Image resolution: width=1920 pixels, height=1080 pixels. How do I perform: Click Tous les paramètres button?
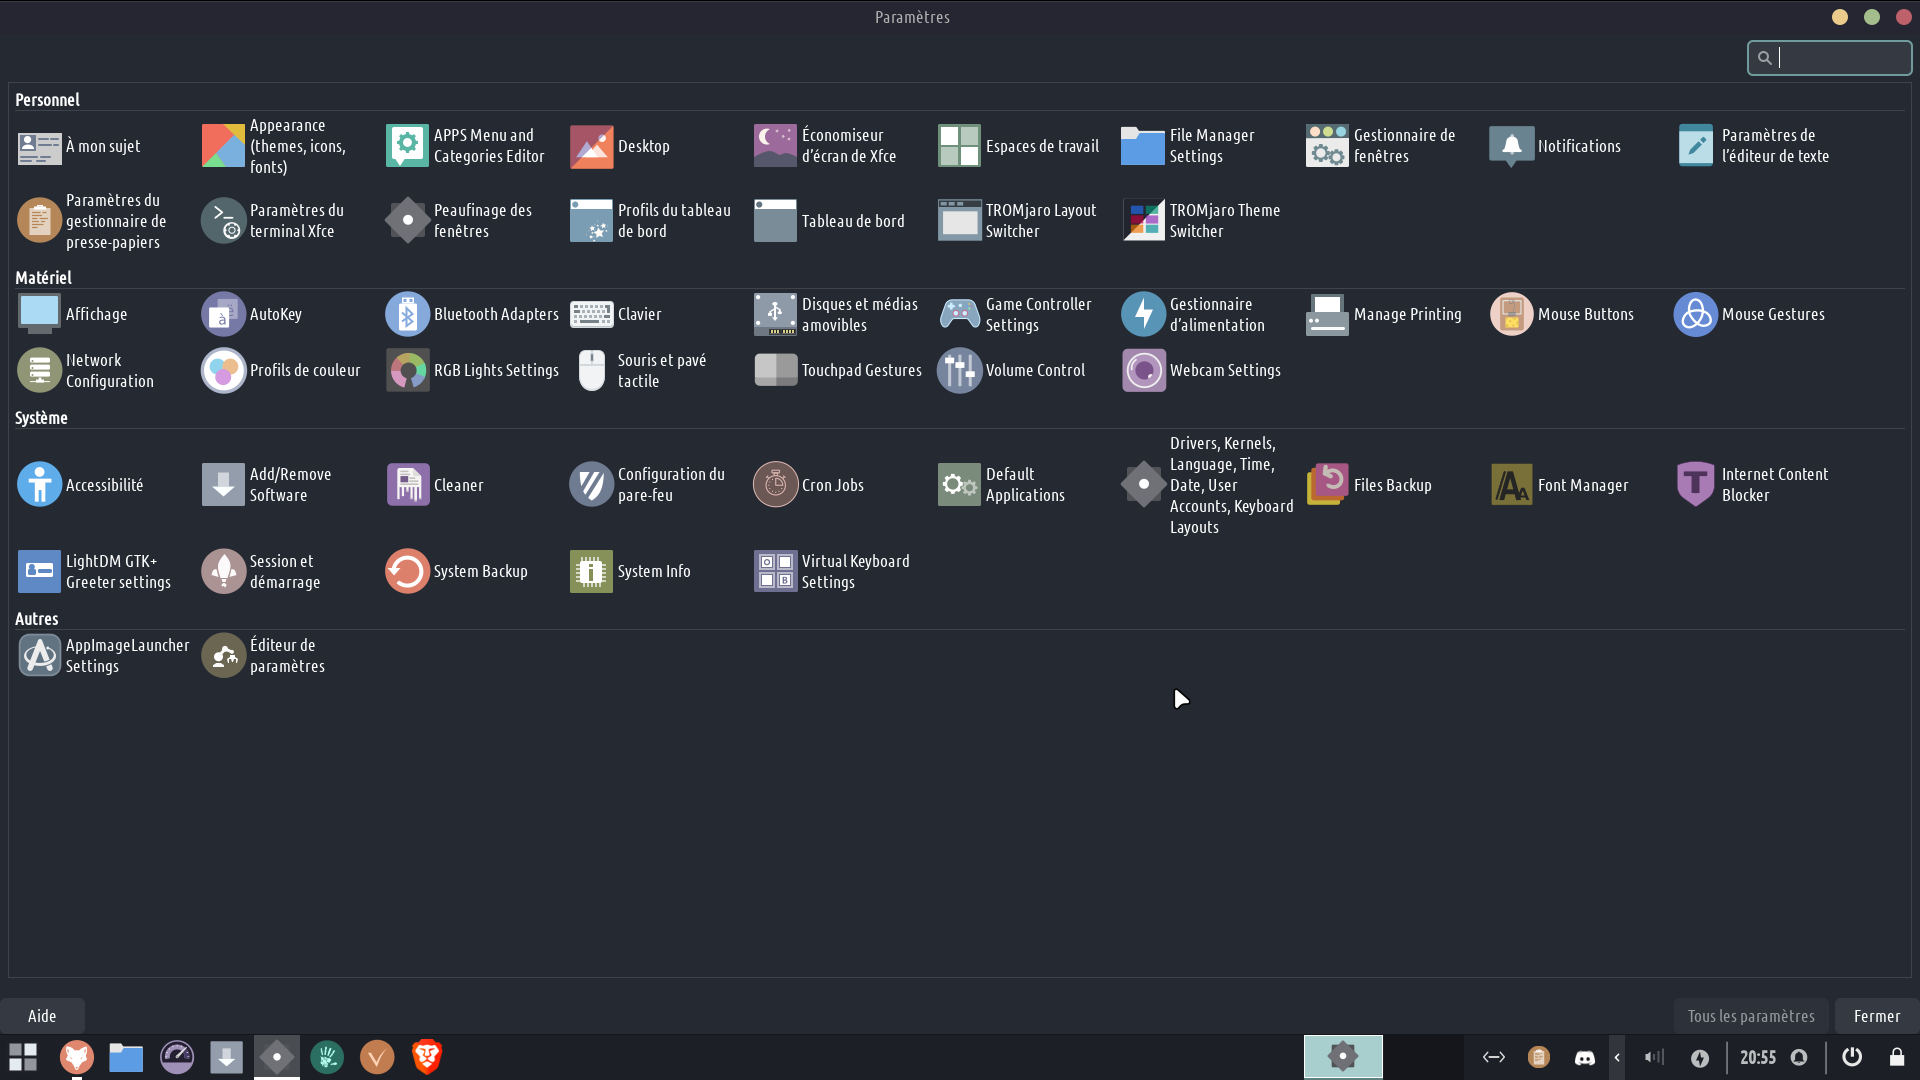[x=1750, y=1016]
